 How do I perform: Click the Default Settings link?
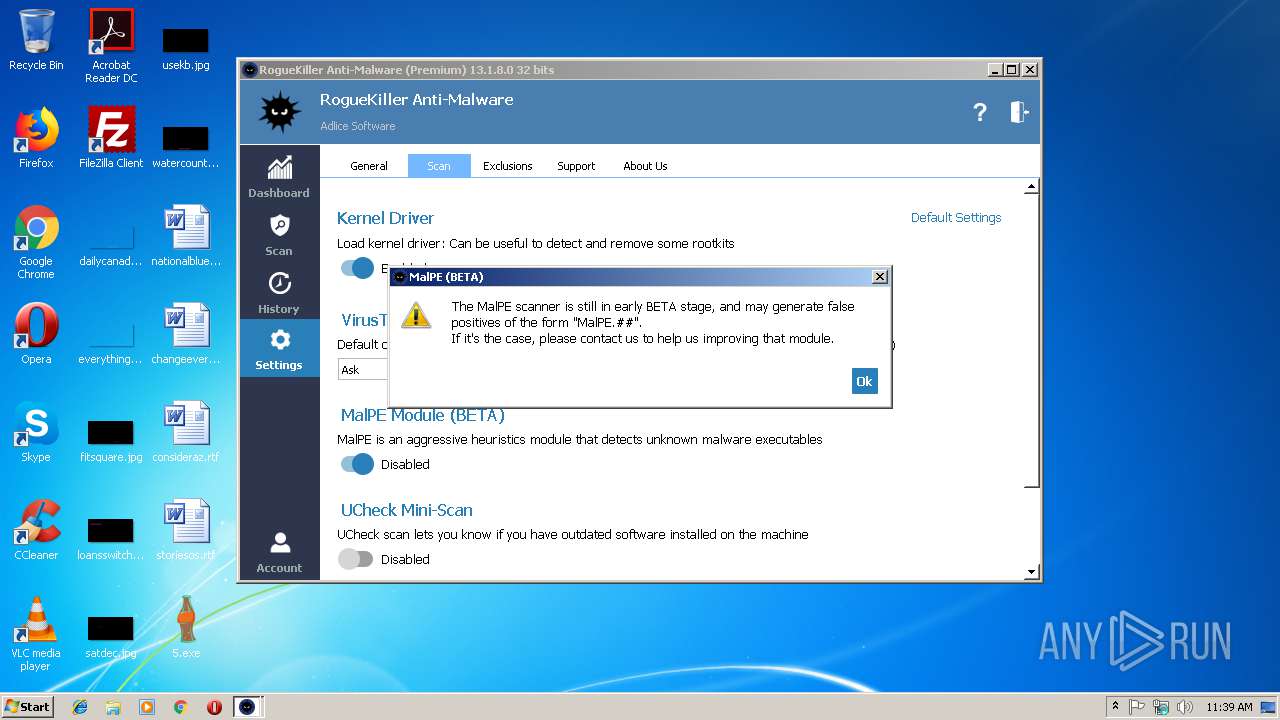point(956,217)
